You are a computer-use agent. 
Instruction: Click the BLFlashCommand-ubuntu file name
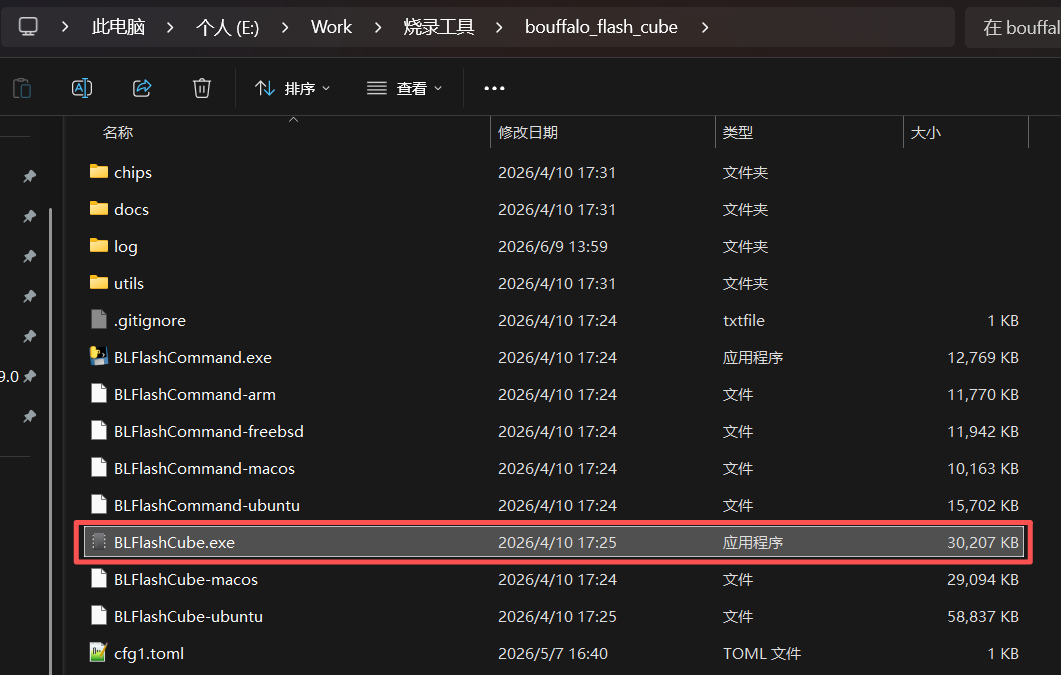click(206, 505)
